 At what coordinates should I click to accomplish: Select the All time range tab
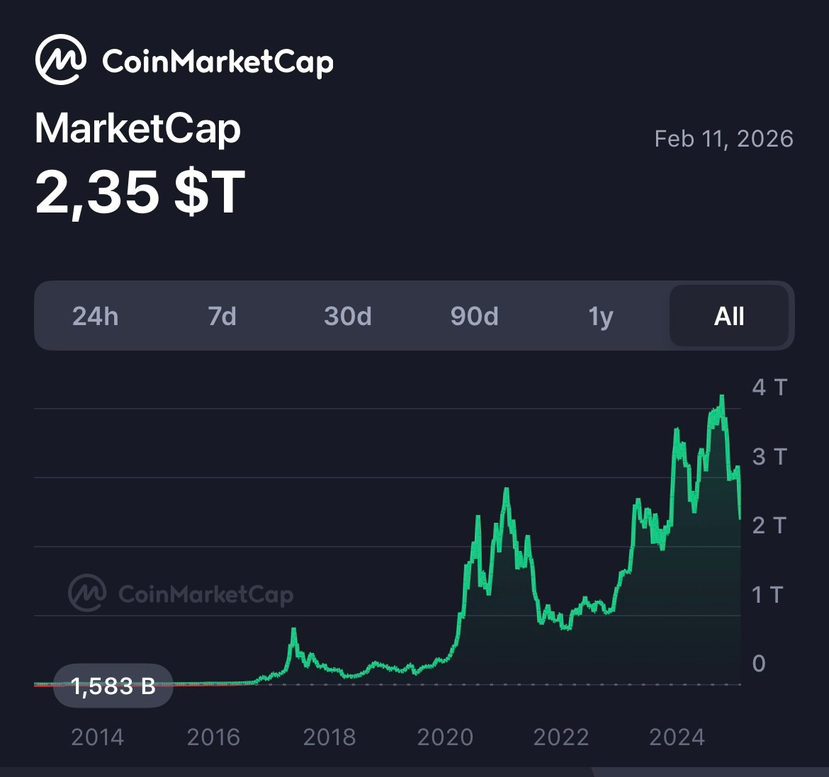(729, 317)
